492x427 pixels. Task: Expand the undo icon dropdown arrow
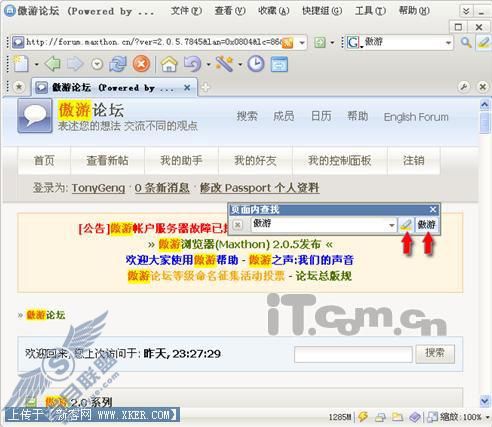click(208, 64)
